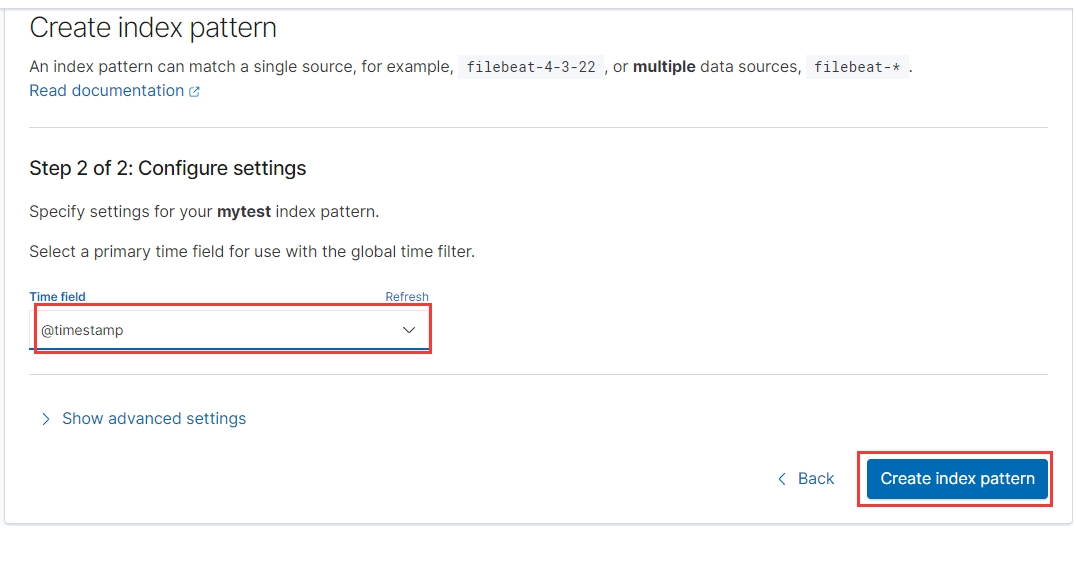Click the filebeat-* code example
The height and width of the screenshot is (567, 1076).
coord(857,67)
